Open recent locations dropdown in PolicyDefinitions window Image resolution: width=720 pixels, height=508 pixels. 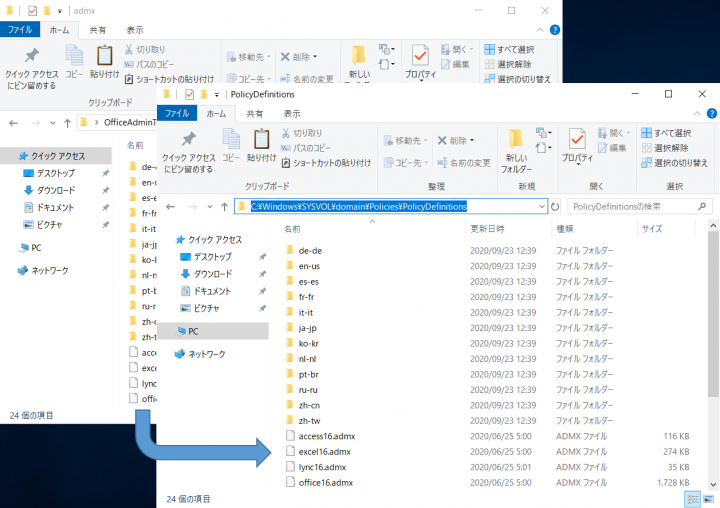[209, 207]
